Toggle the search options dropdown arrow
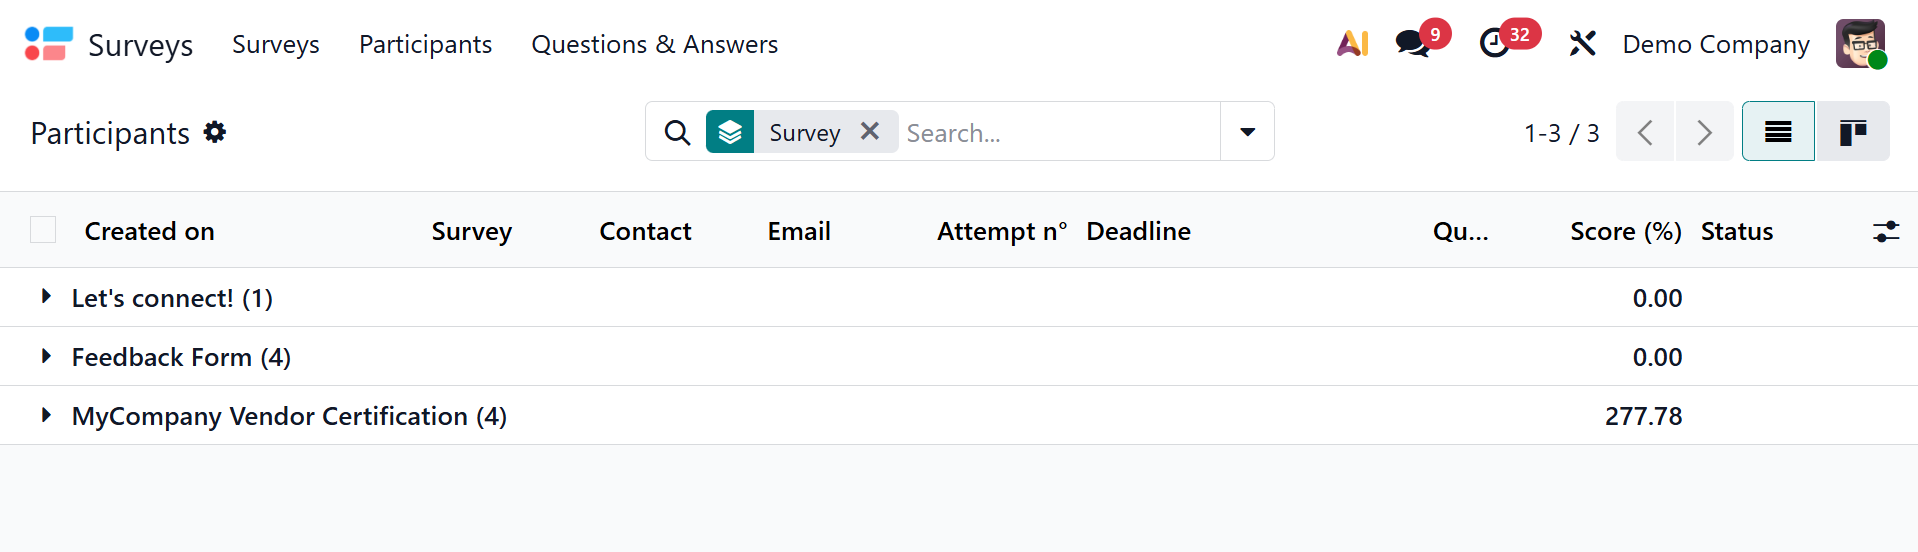Screen dimensions: 1918x552 [1247, 131]
